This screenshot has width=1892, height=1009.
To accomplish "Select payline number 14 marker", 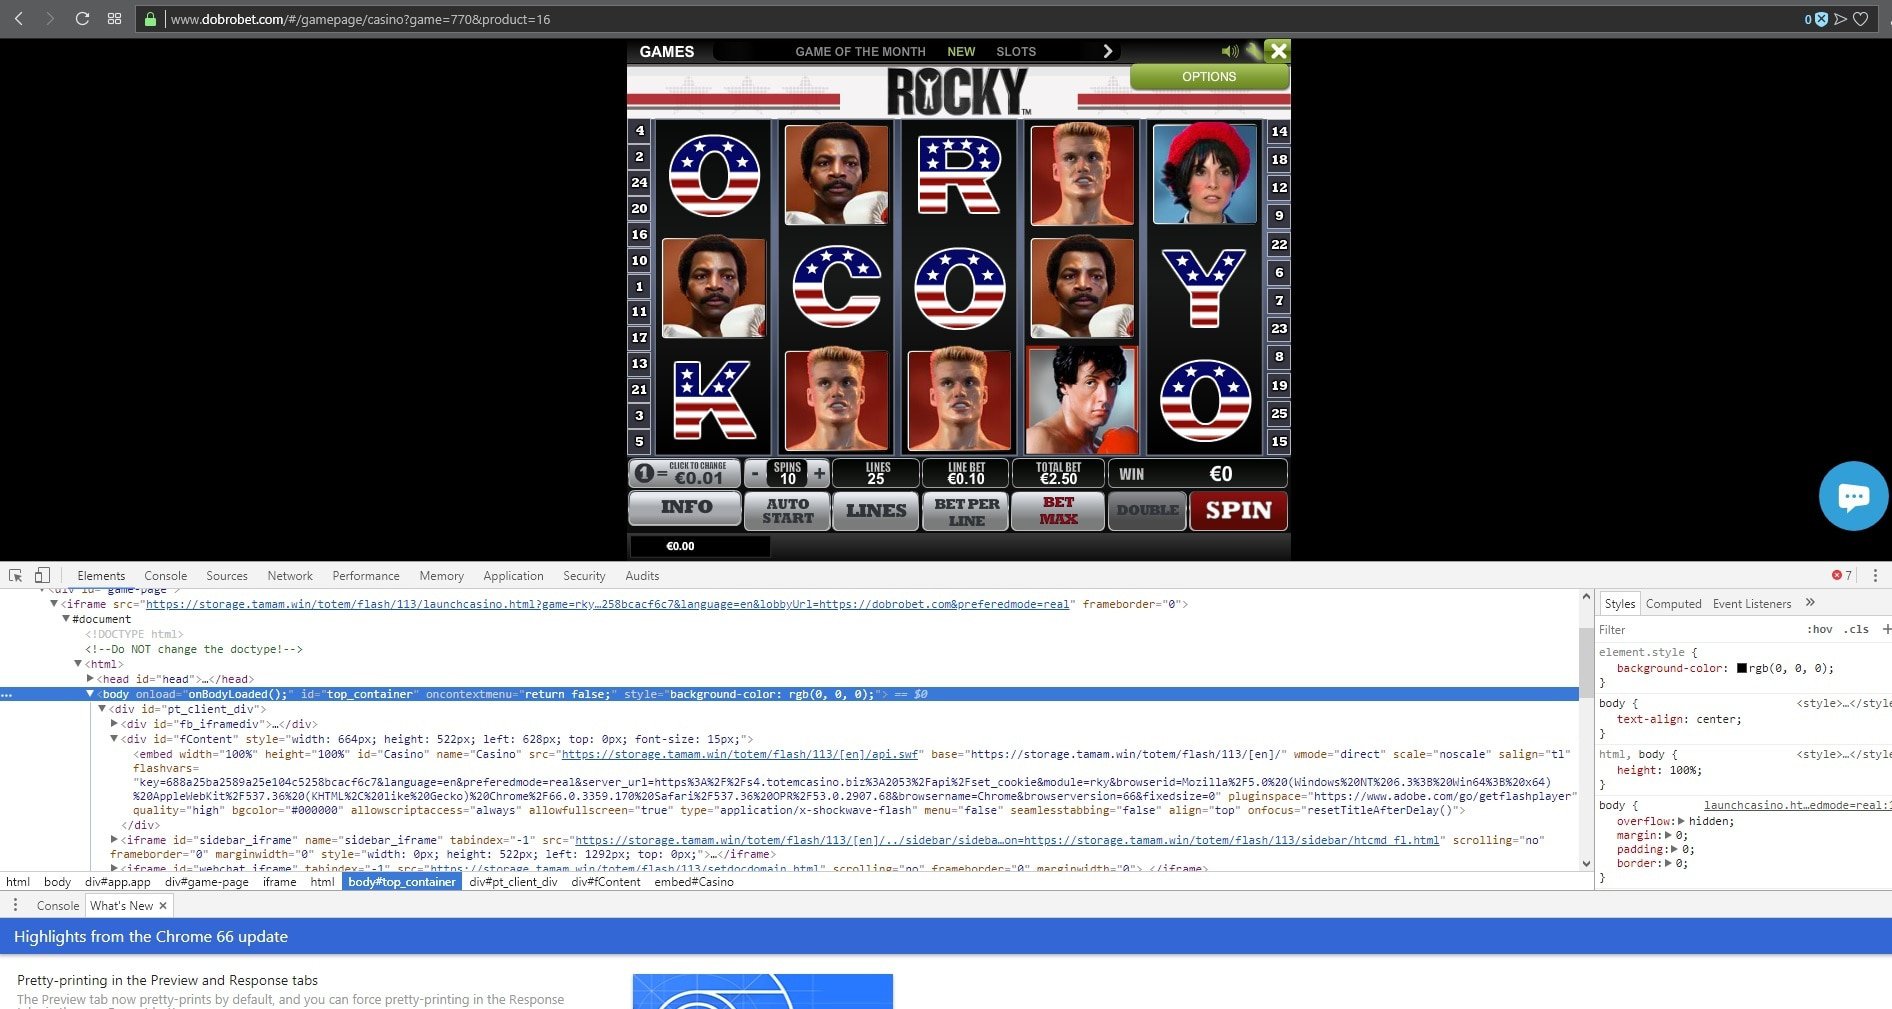I will point(1279,132).
